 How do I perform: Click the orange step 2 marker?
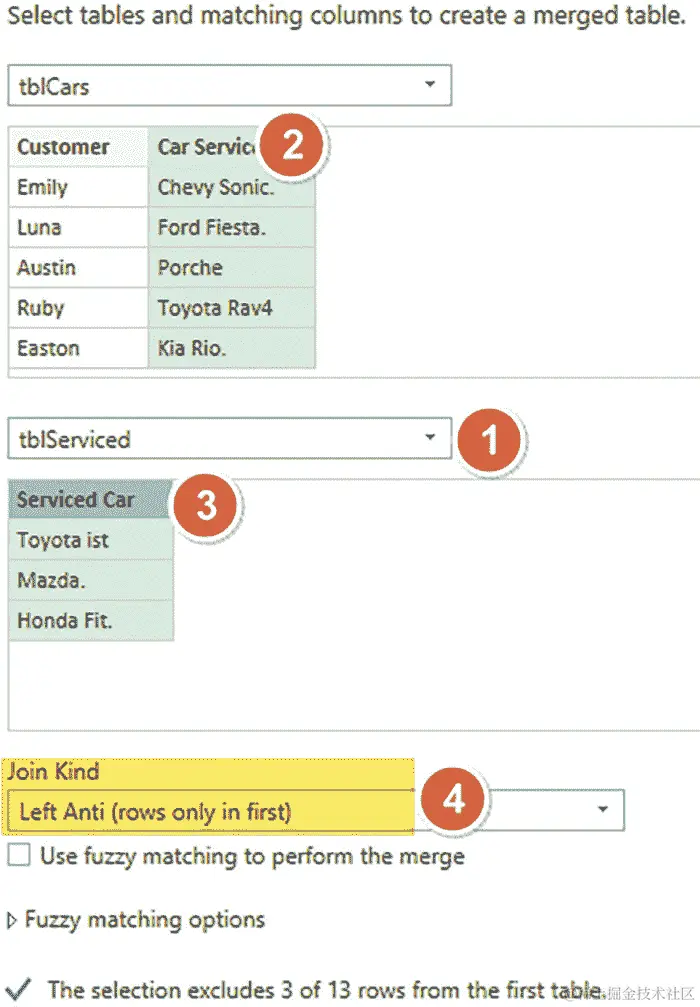pos(292,145)
